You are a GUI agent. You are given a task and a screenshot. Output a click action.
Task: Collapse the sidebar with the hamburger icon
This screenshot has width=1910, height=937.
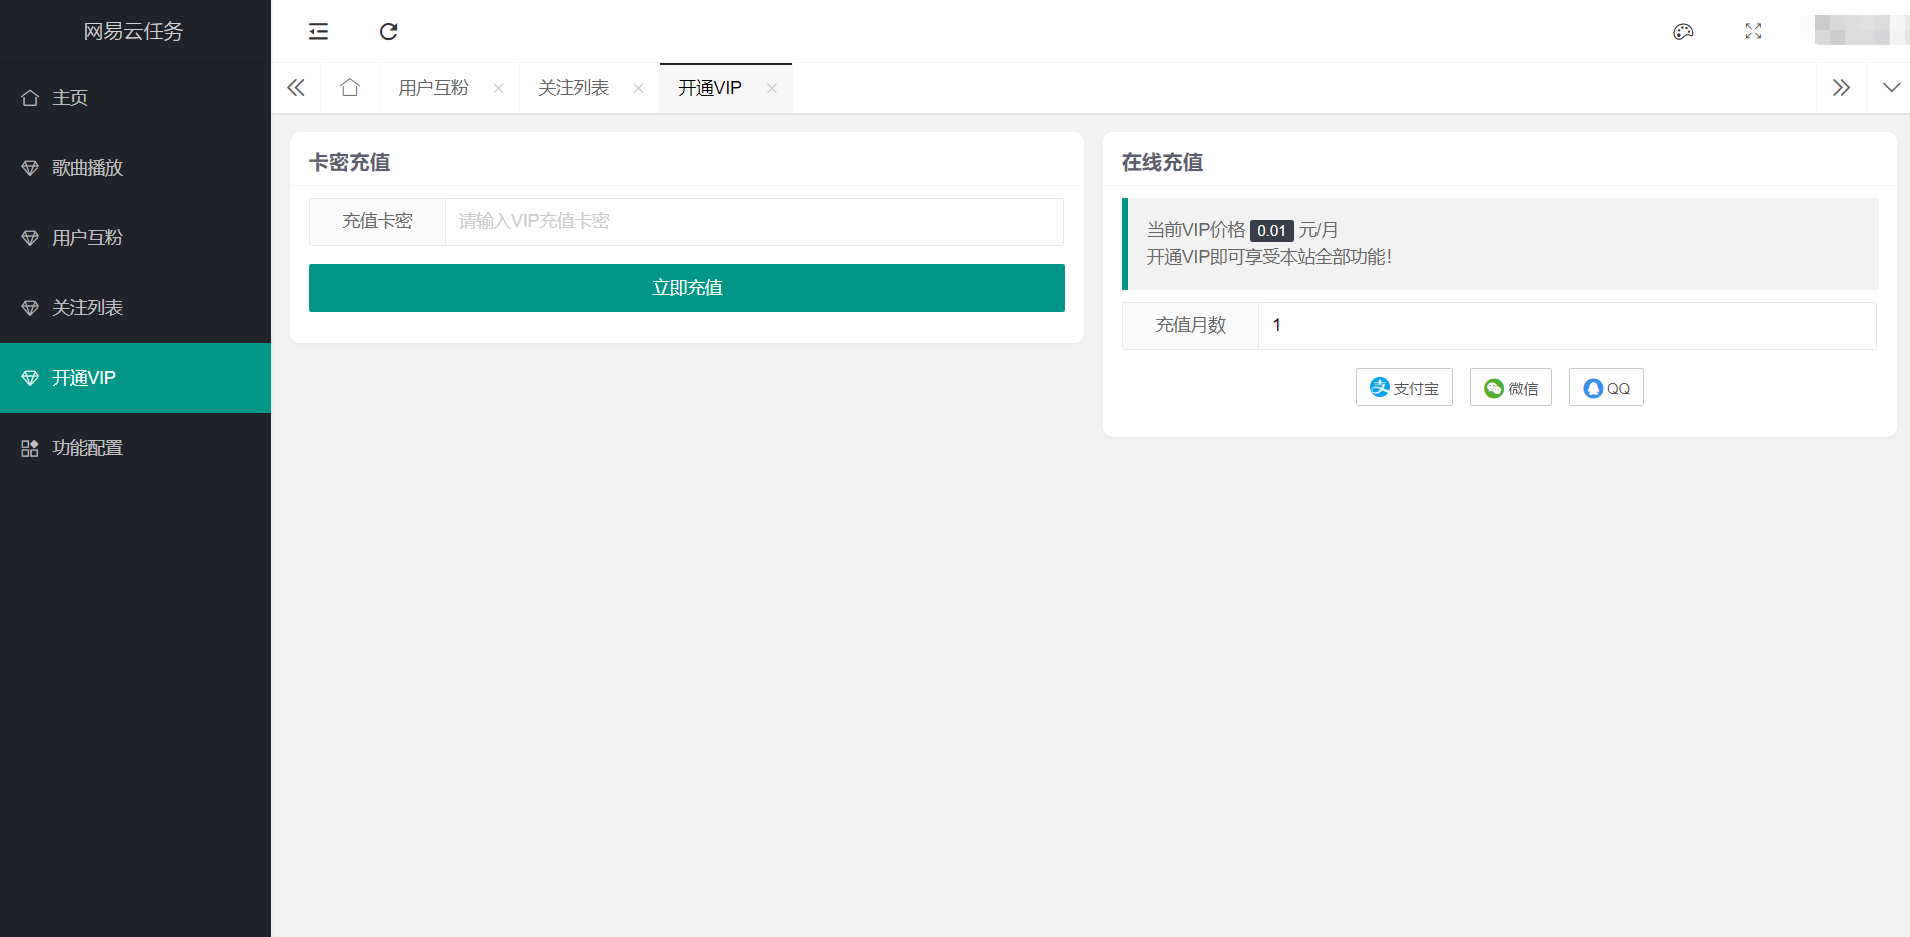[318, 31]
